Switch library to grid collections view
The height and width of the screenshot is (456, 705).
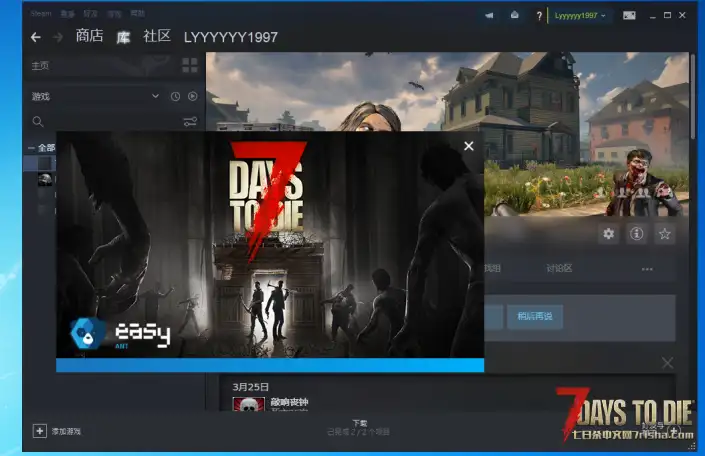(x=190, y=65)
